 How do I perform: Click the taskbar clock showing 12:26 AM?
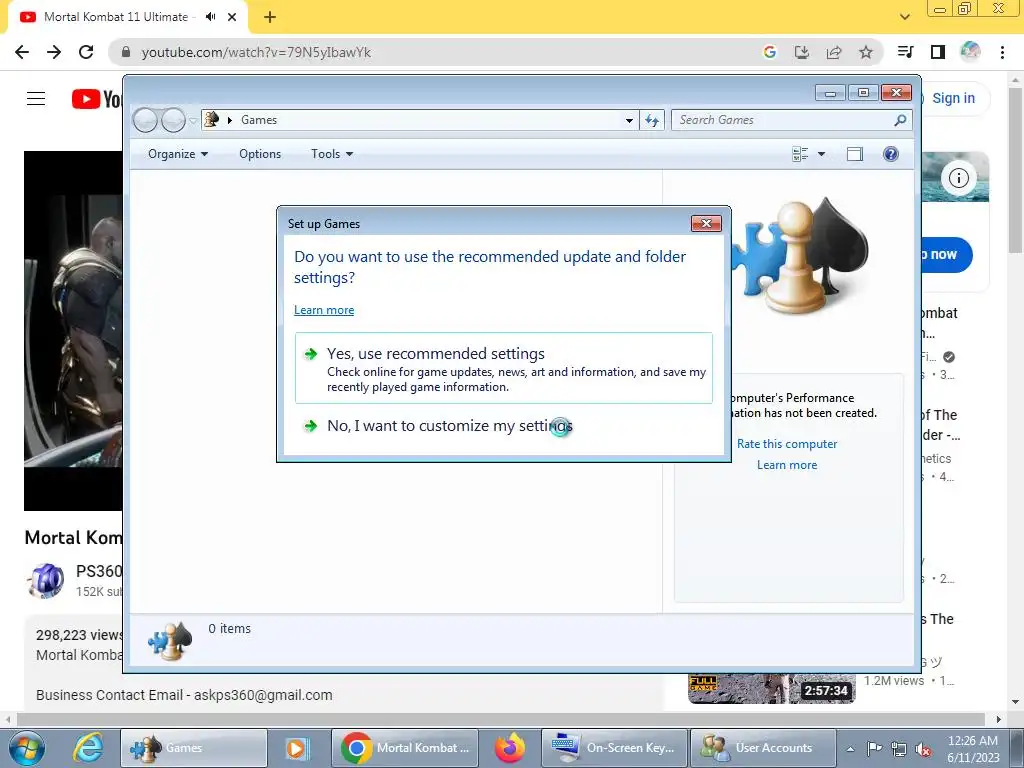(x=972, y=748)
